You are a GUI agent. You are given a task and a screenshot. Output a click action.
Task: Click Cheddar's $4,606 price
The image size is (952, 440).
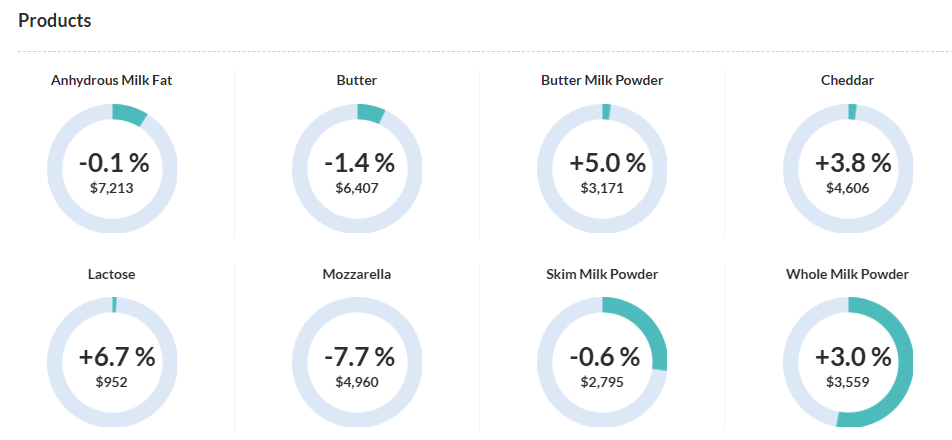pos(847,187)
